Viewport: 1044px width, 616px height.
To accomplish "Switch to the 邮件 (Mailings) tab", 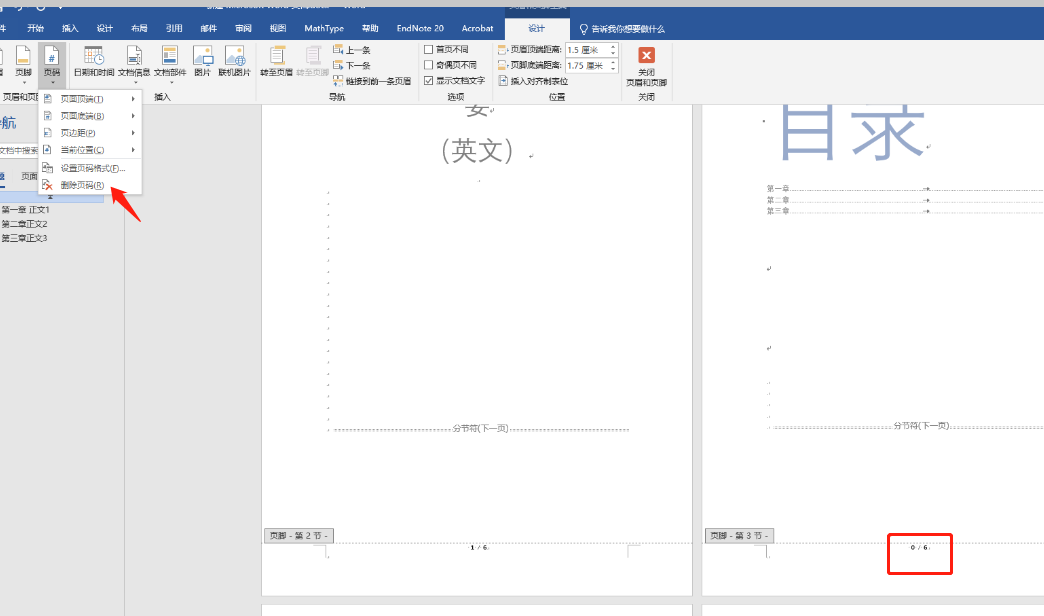I will [x=208, y=28].
